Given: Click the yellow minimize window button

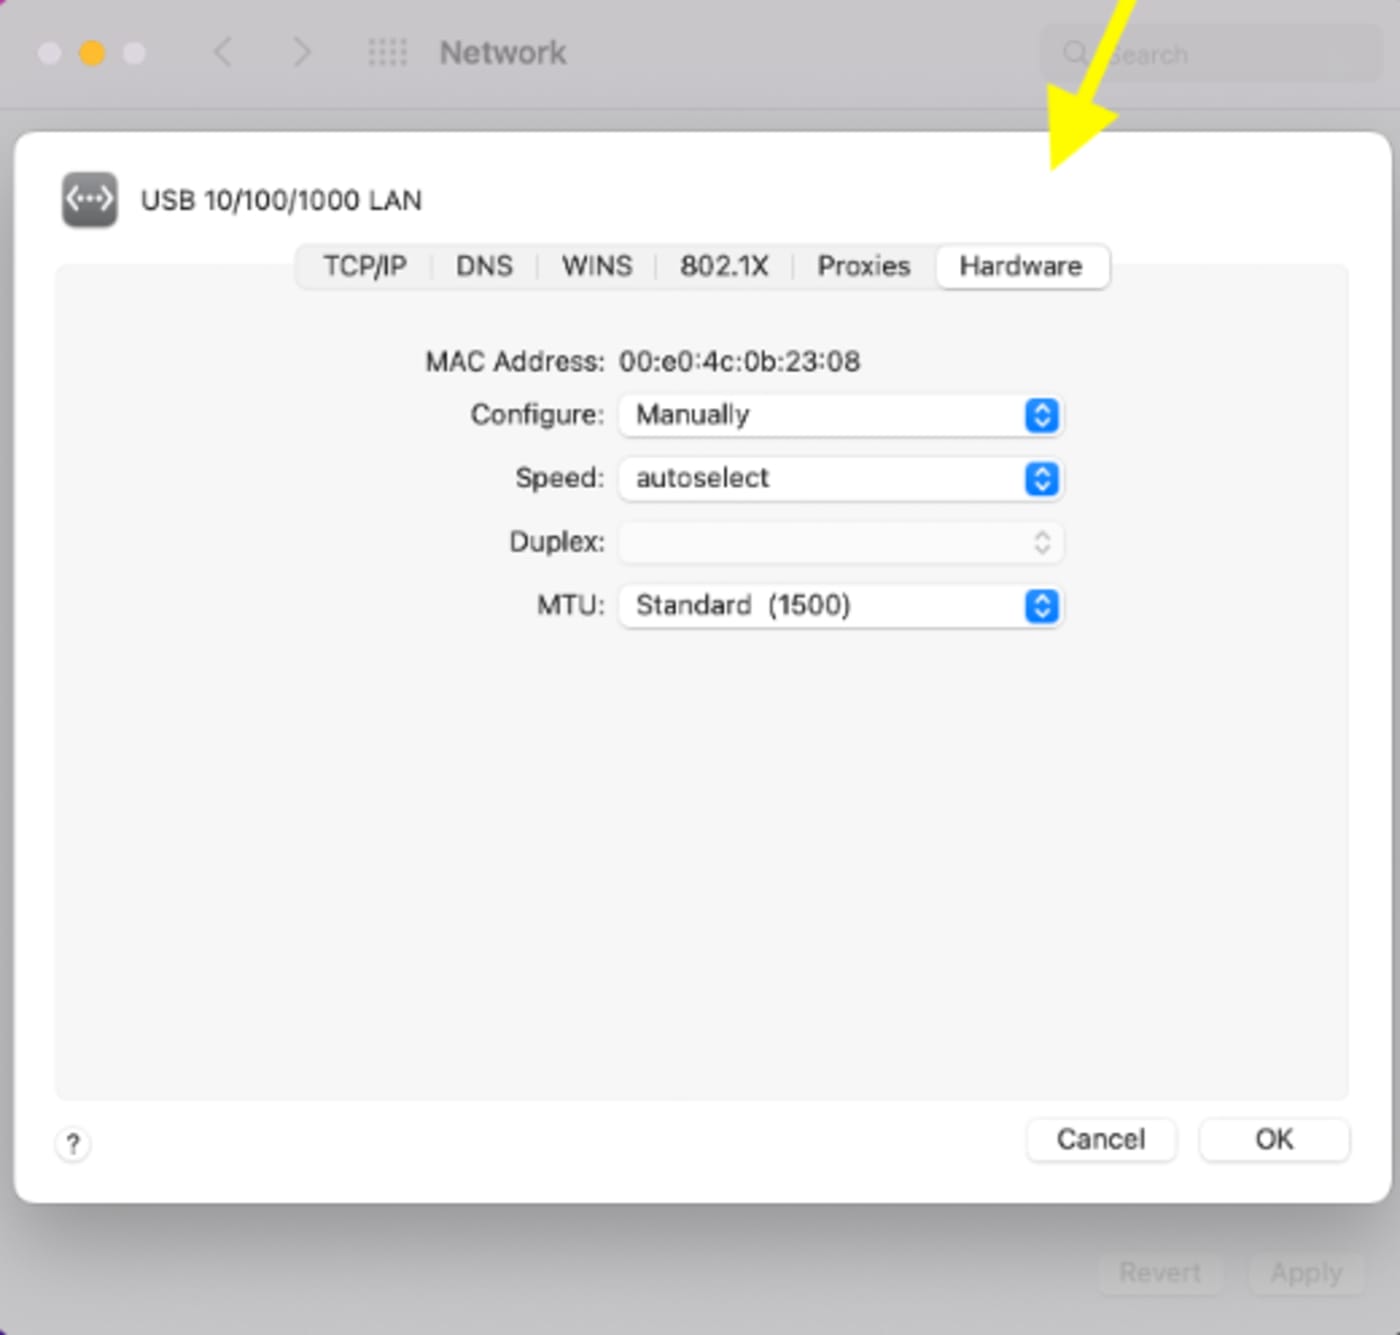Looking at the screenshot, I should coord(92,53).
